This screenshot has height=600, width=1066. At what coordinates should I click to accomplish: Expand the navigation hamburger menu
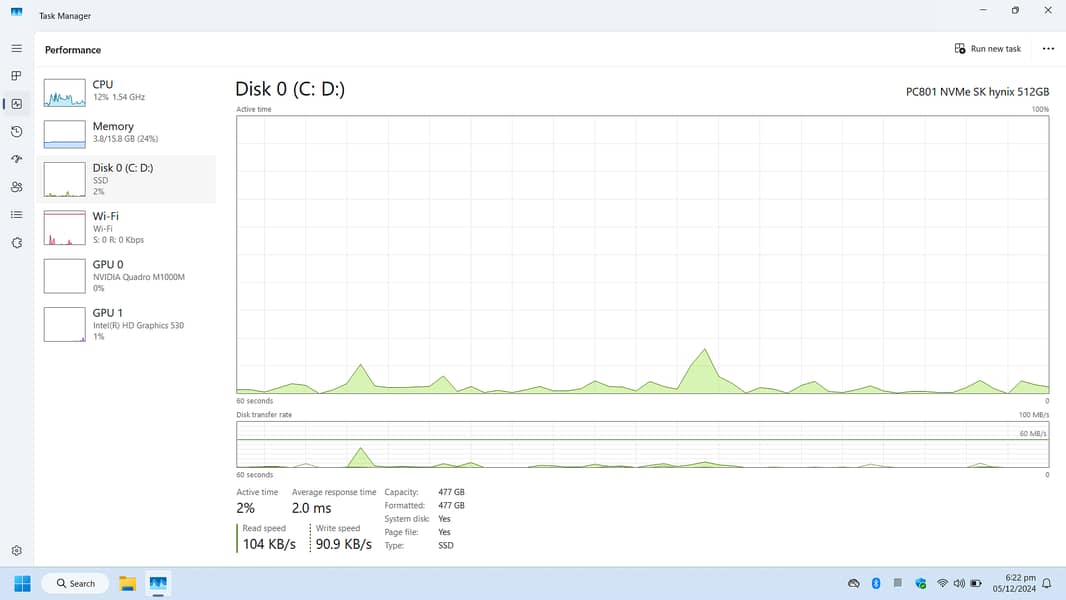pos(16,48)
